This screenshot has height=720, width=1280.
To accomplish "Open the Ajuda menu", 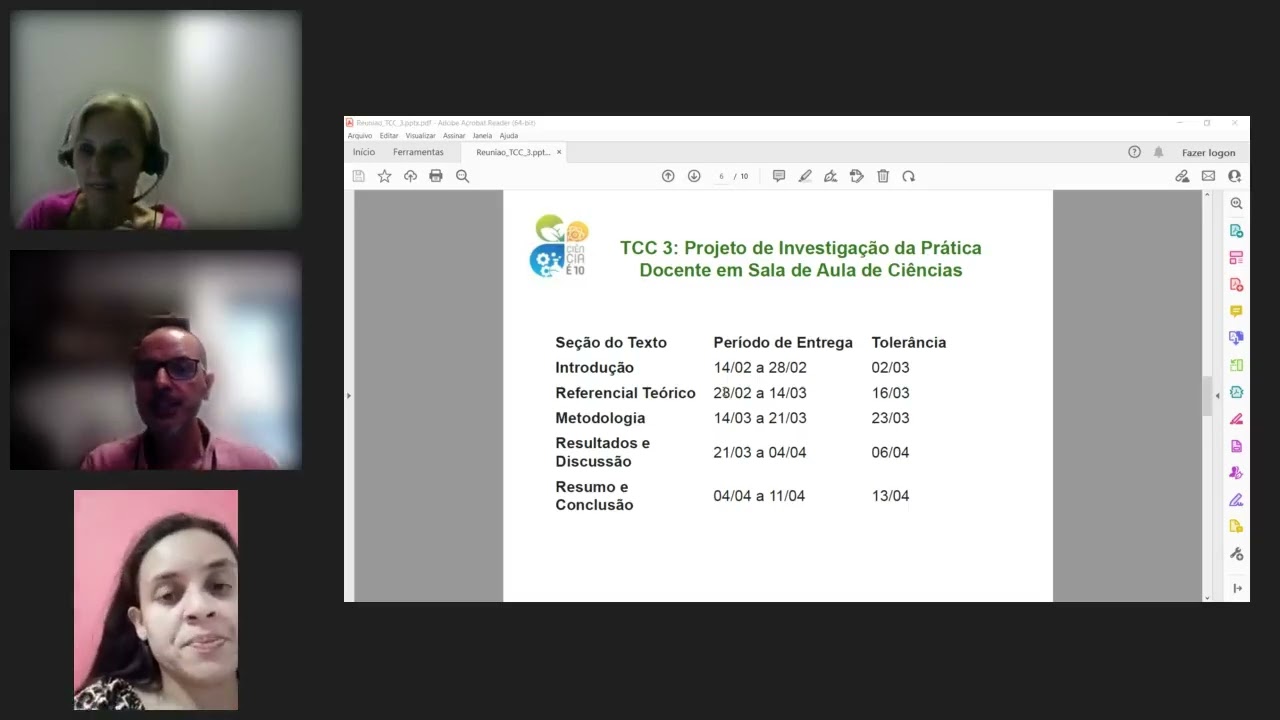I will 509,135.
